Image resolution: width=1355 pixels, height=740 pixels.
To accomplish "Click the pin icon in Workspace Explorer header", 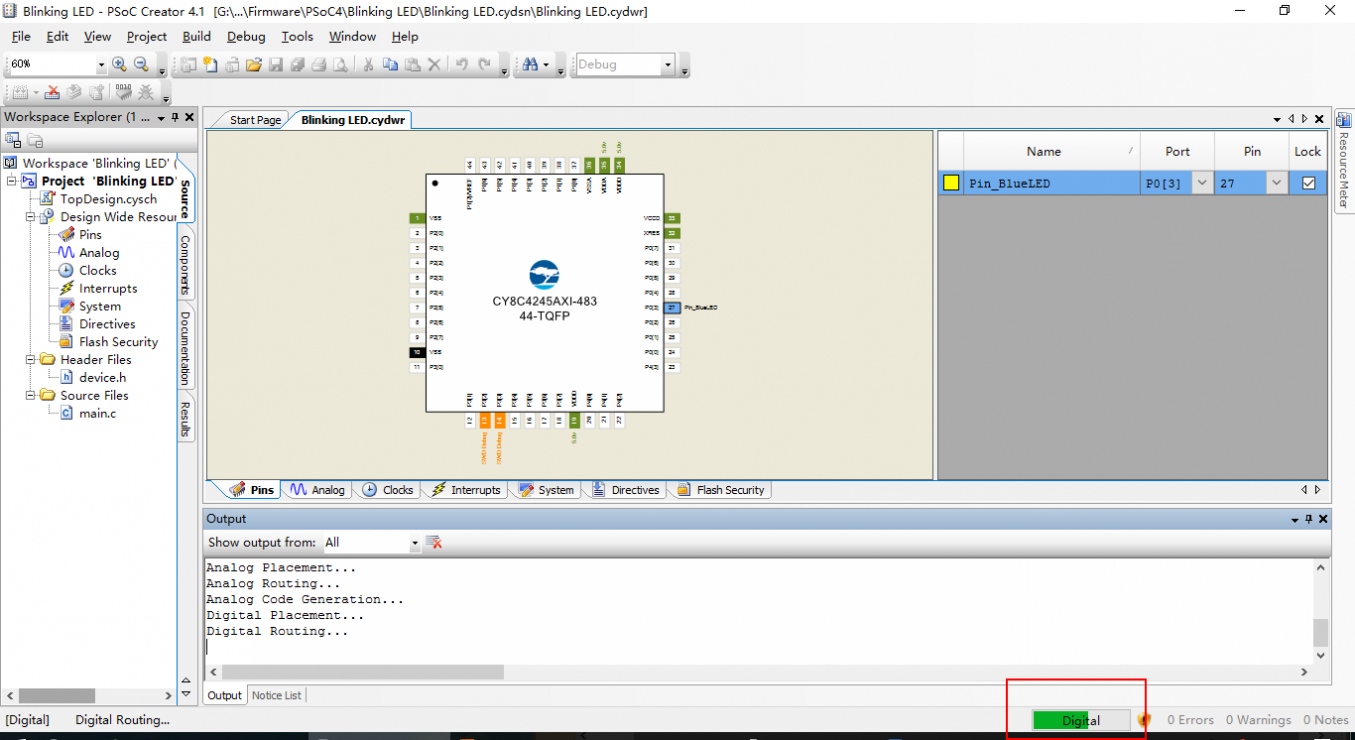I will (x=175, y=117).
